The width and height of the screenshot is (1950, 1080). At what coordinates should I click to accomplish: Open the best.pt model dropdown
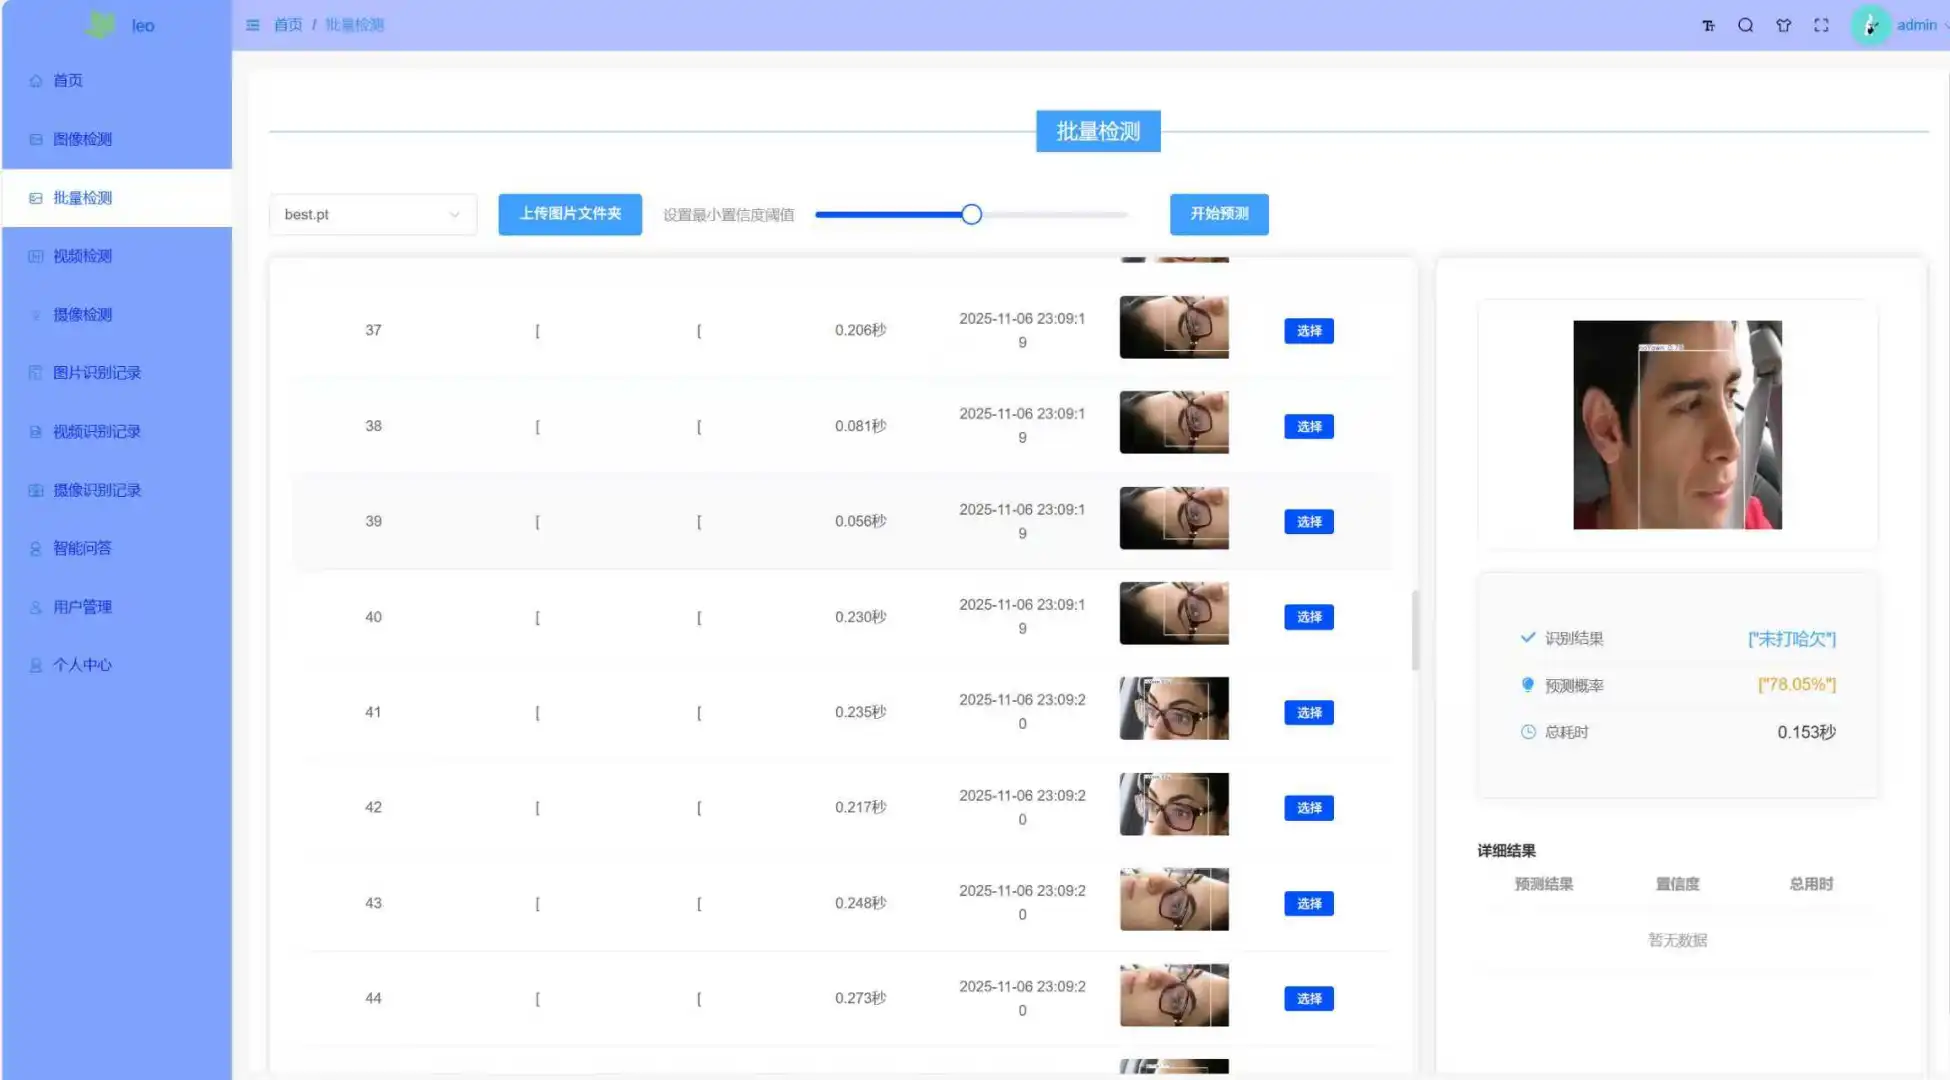point(372,214)
